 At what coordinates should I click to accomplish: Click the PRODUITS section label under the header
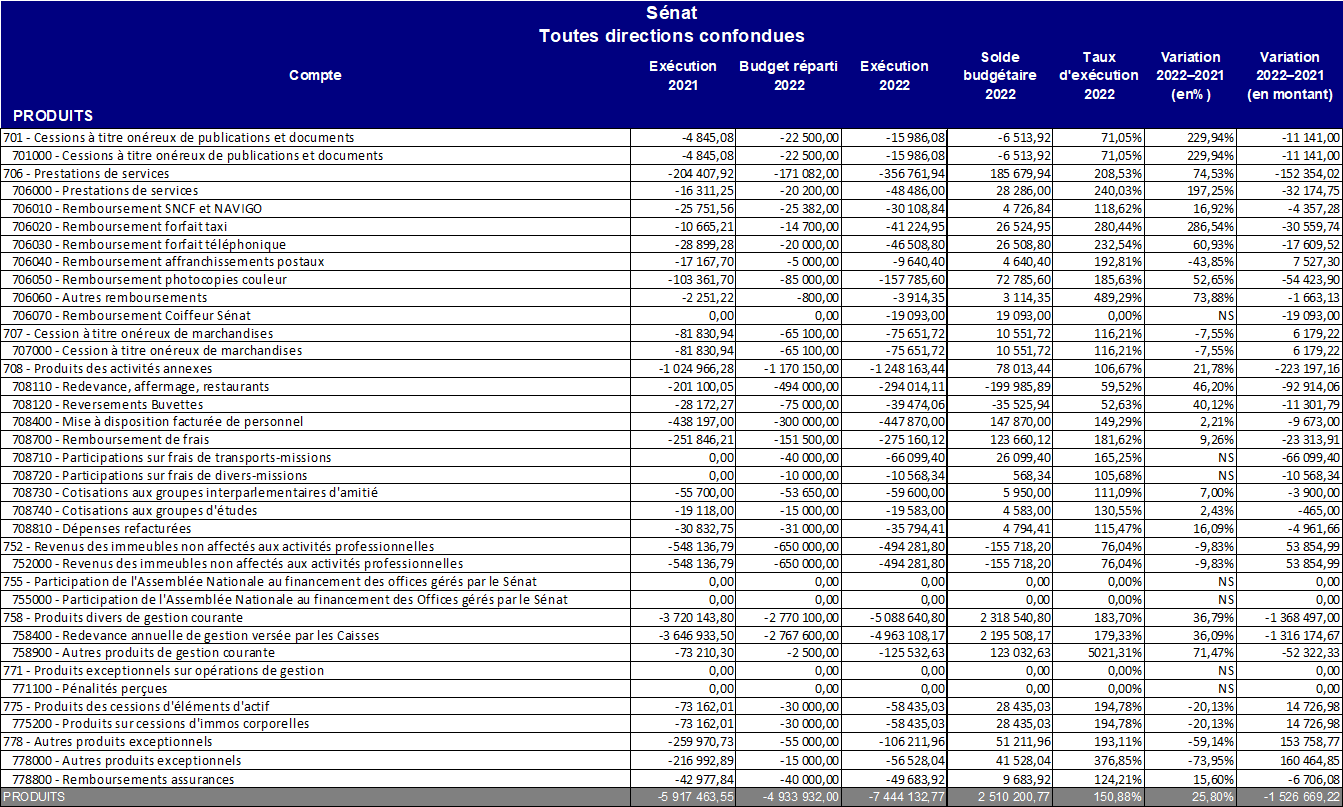(53, 116)
